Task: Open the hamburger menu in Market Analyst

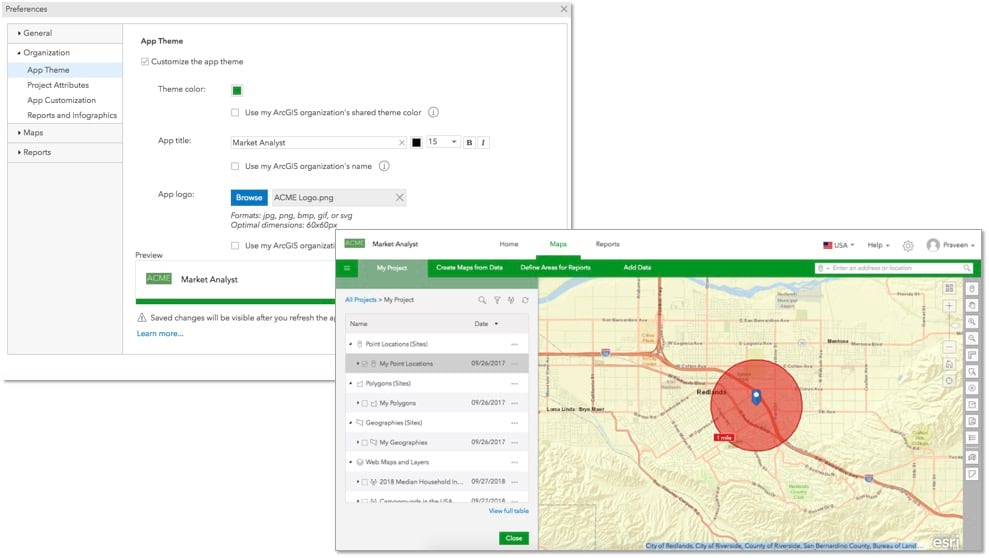Action: [x=347, y=268]
